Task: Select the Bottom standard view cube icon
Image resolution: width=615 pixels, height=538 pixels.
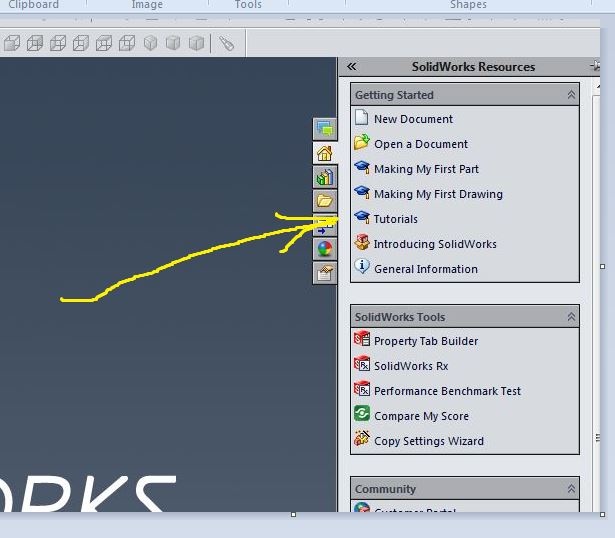Action: pyautogui.click(x=127, y=43)
